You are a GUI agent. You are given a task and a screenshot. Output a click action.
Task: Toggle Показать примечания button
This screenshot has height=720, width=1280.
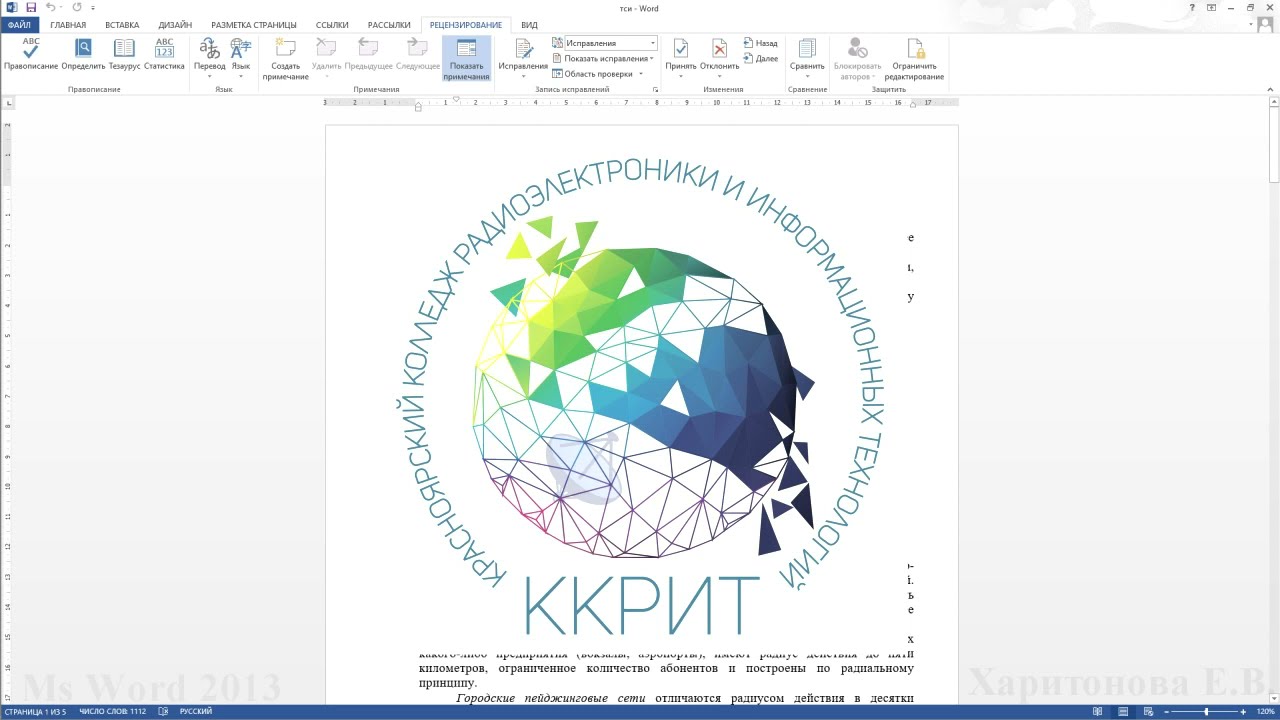click(466, 59)
